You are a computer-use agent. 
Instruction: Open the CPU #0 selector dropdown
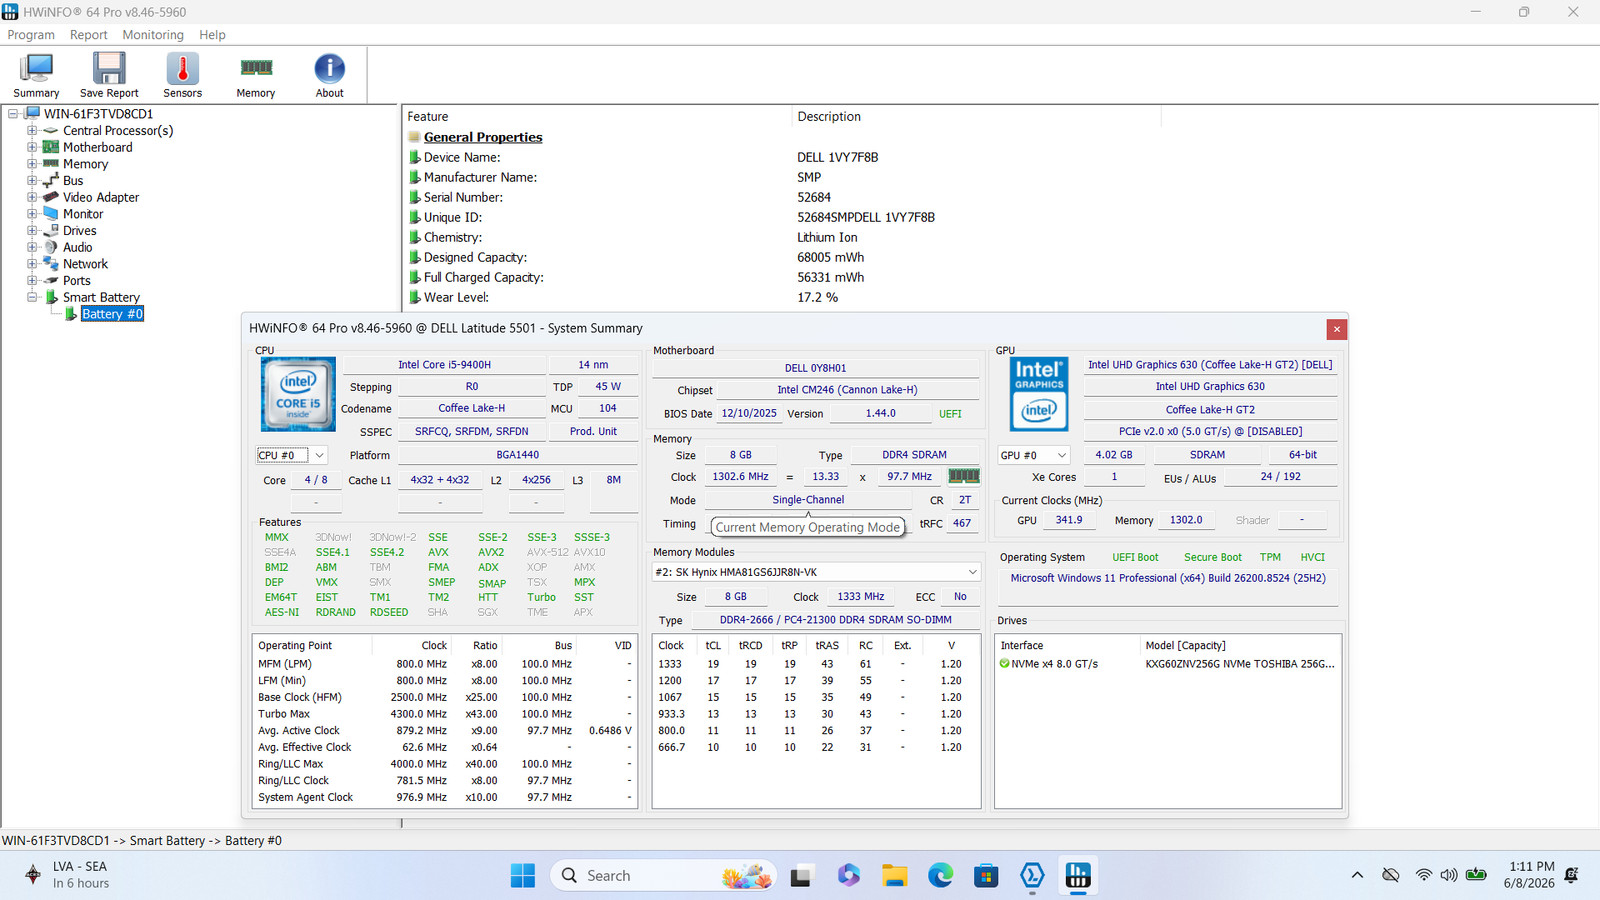coord(292,455)
